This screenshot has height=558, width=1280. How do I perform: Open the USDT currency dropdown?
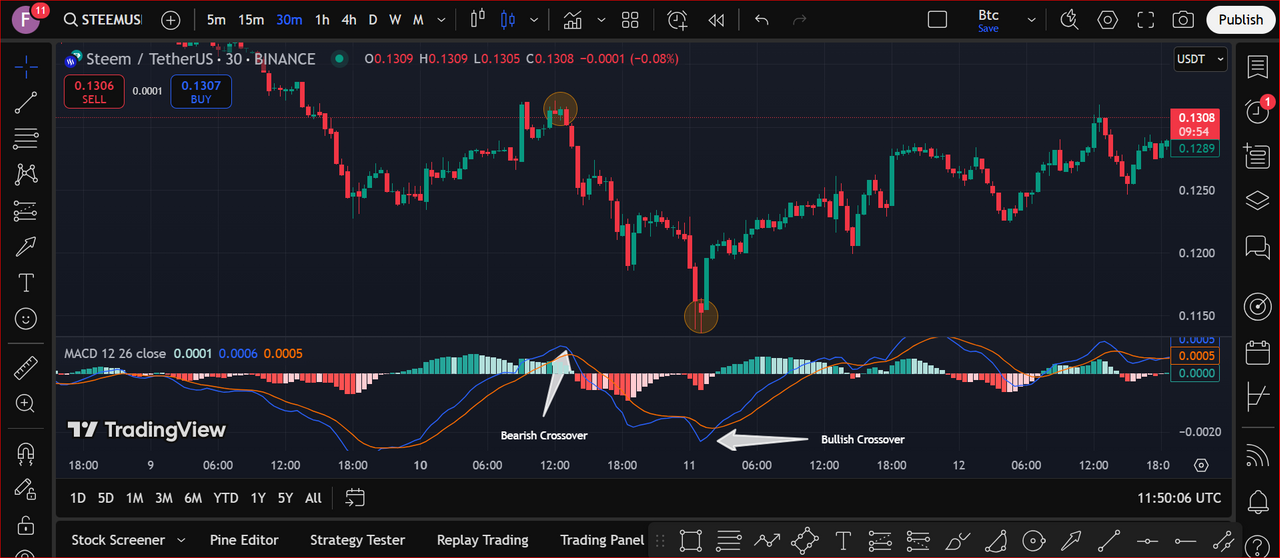[x=1200, y=59]
